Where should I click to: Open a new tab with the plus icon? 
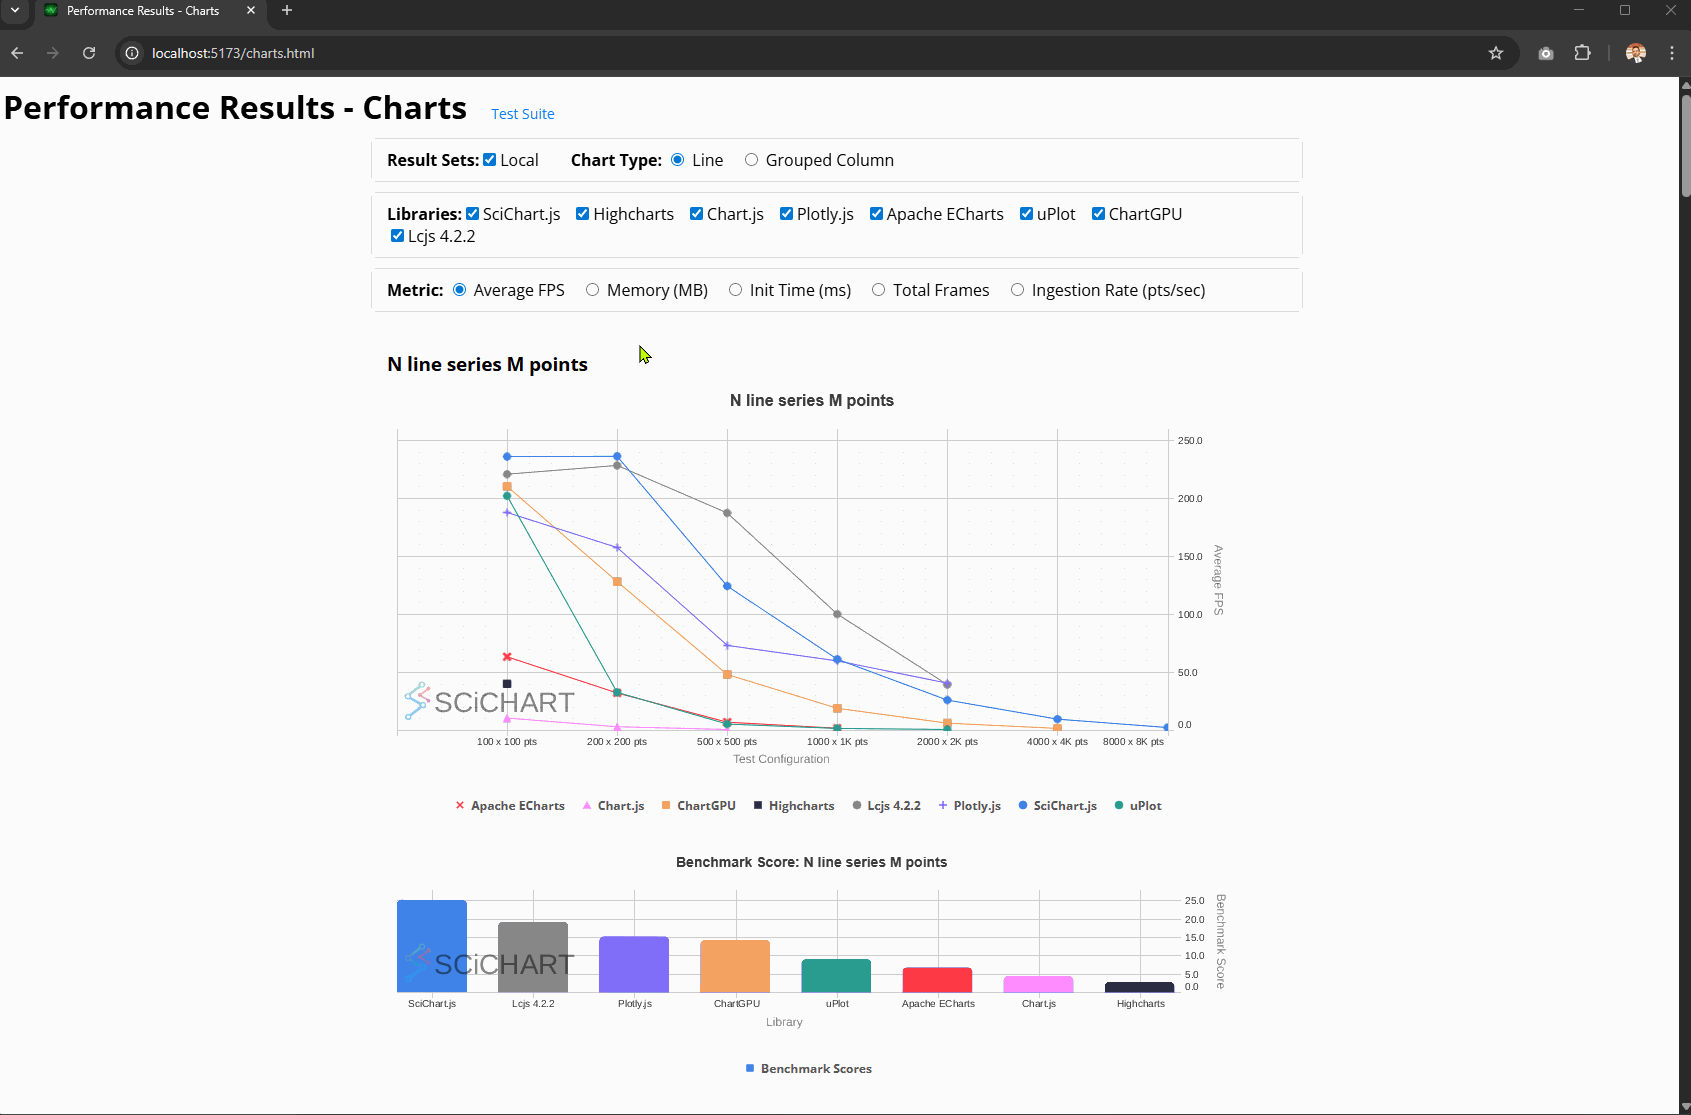point(287,11)
